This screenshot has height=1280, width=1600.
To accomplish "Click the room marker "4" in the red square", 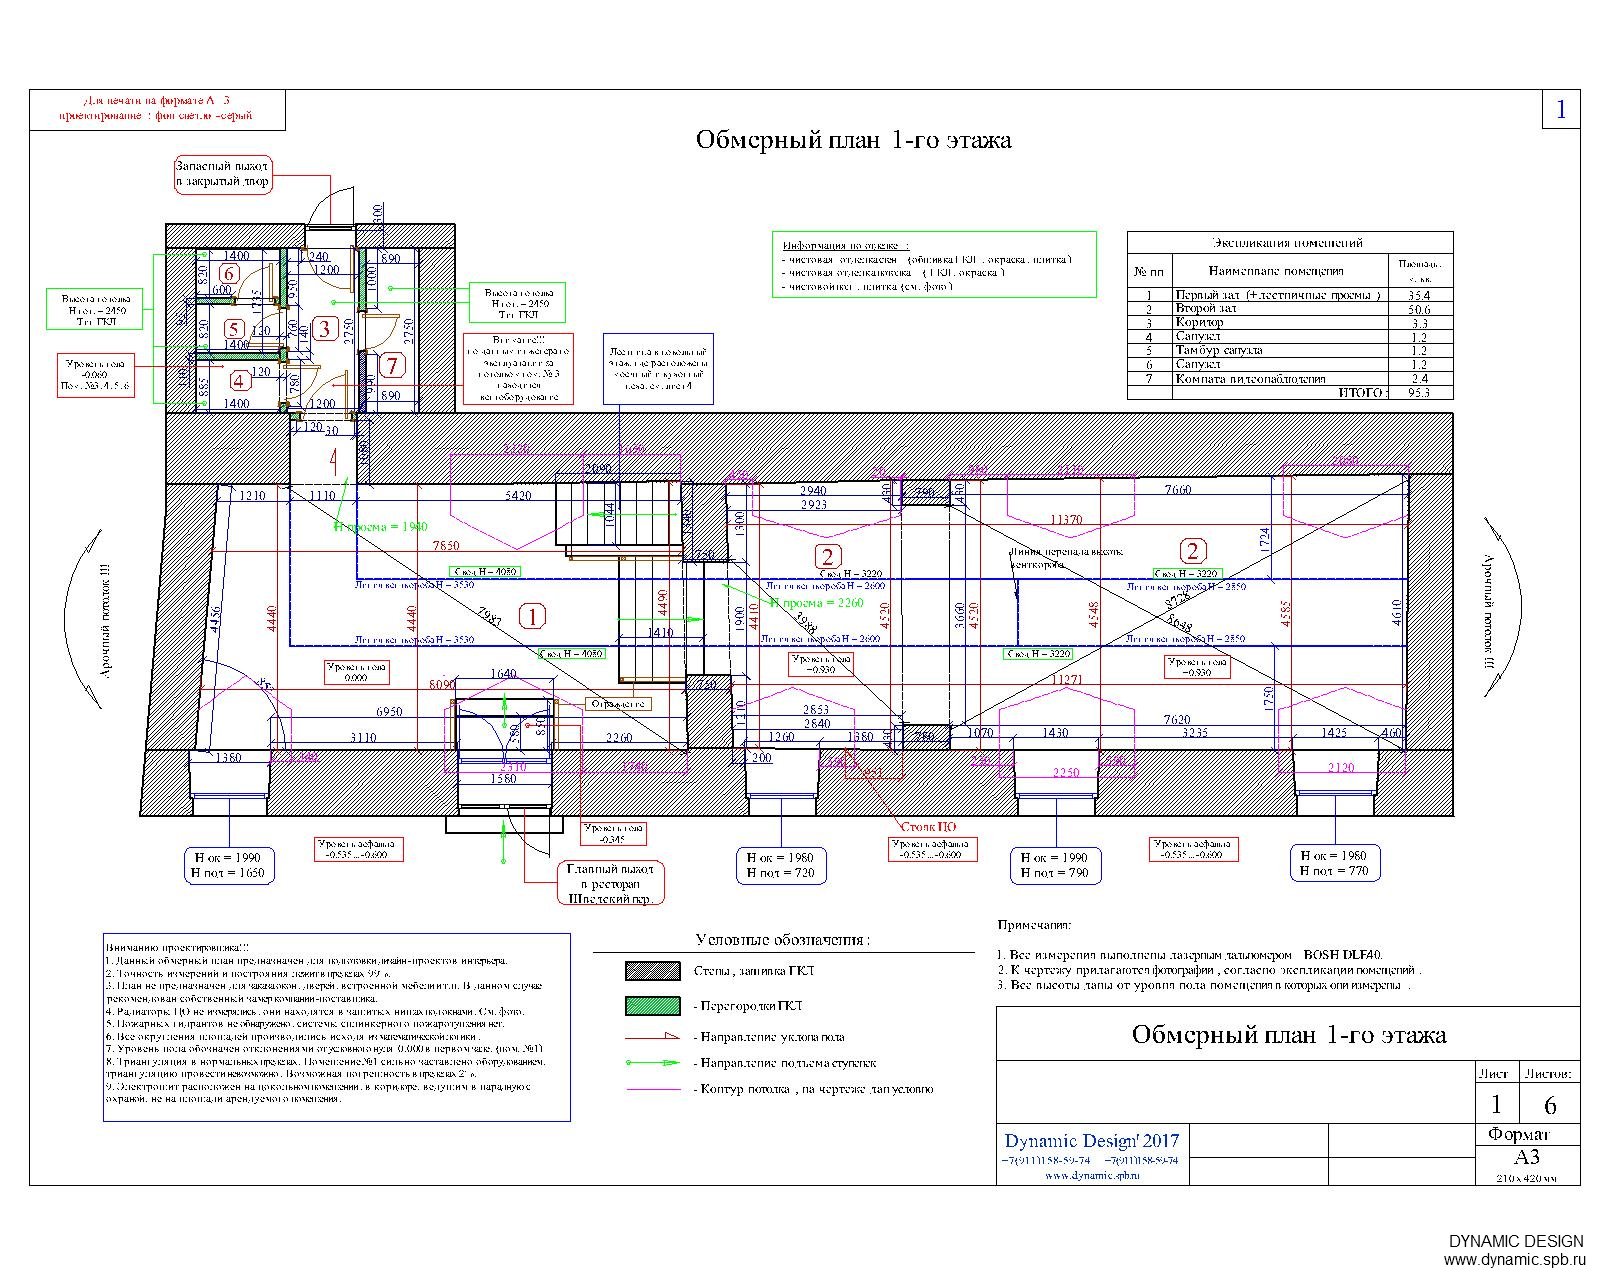I will 238,380.
